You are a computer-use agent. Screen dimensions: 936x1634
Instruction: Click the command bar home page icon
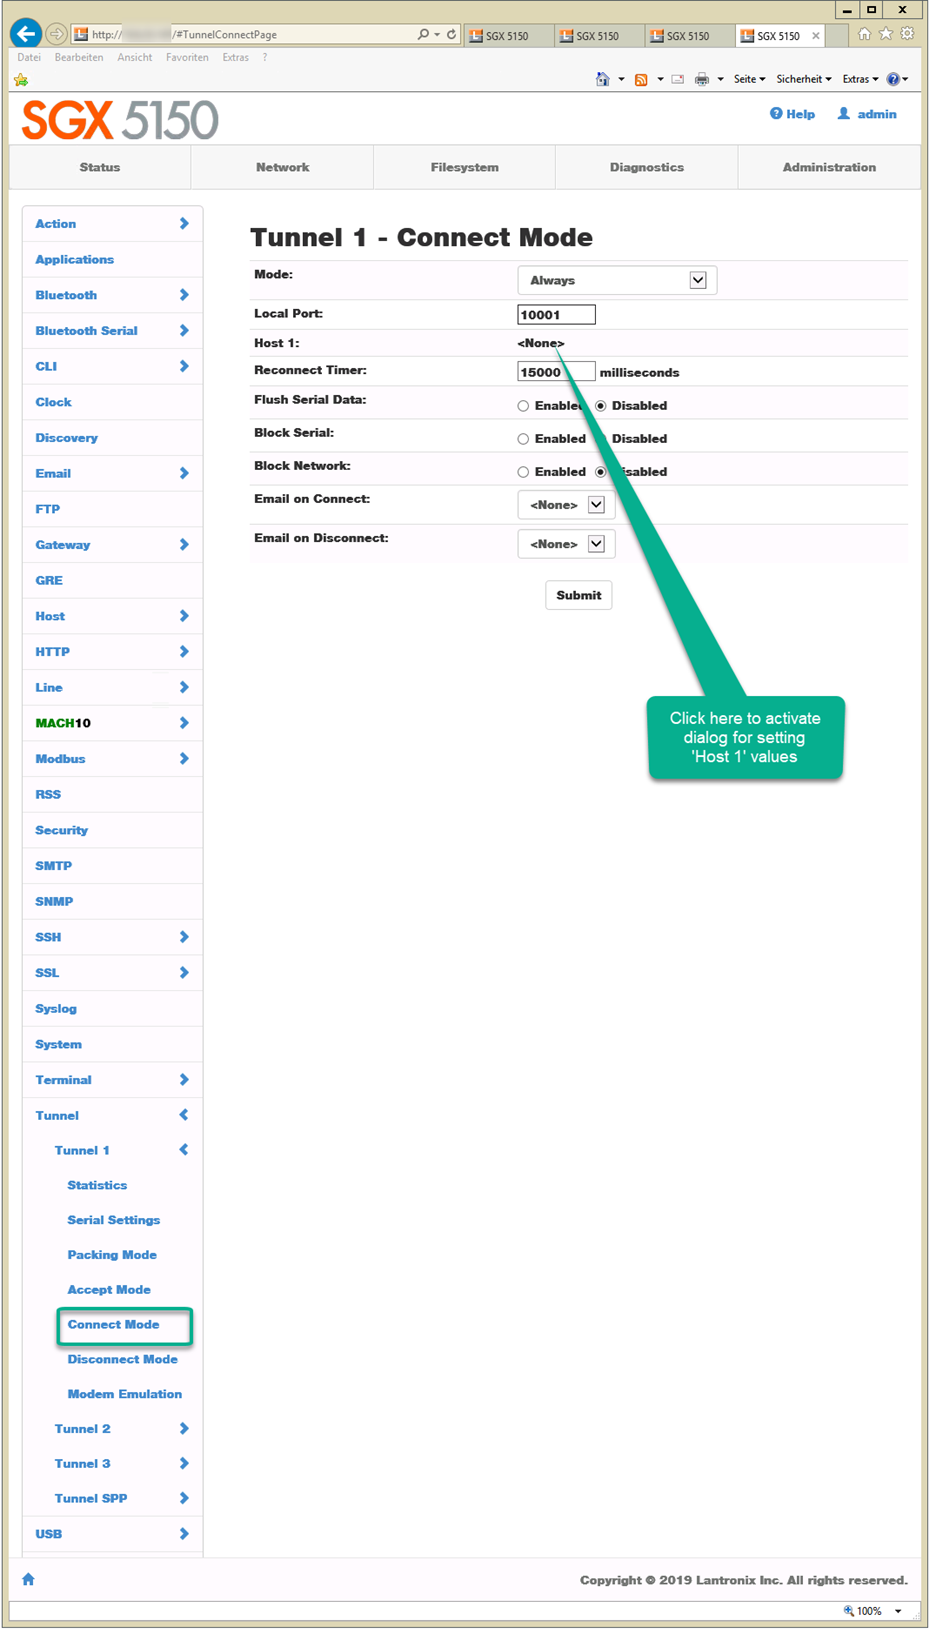pyautogui.click(x=602, y=79)
